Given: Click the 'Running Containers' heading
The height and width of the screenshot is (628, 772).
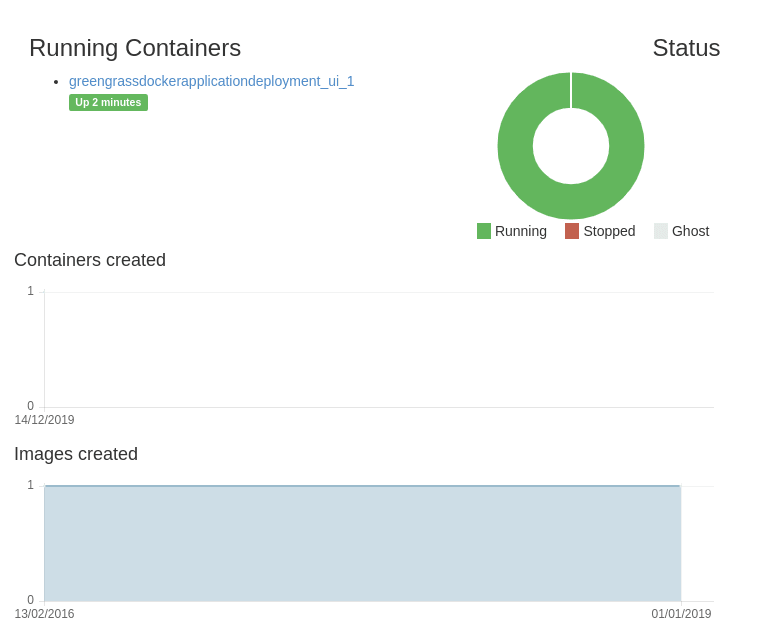Looking at the screenshot, I should (x=135, y=48).
